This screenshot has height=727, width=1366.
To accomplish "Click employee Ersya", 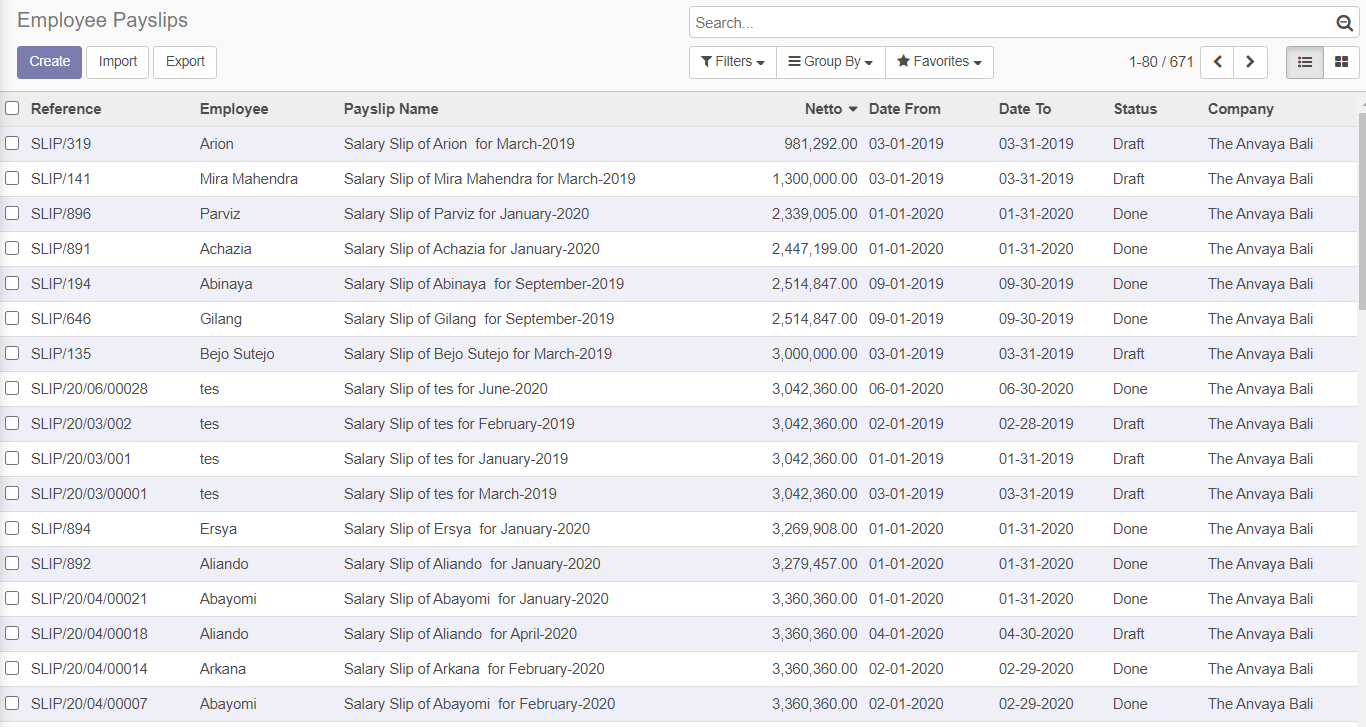I will [218, 529].
